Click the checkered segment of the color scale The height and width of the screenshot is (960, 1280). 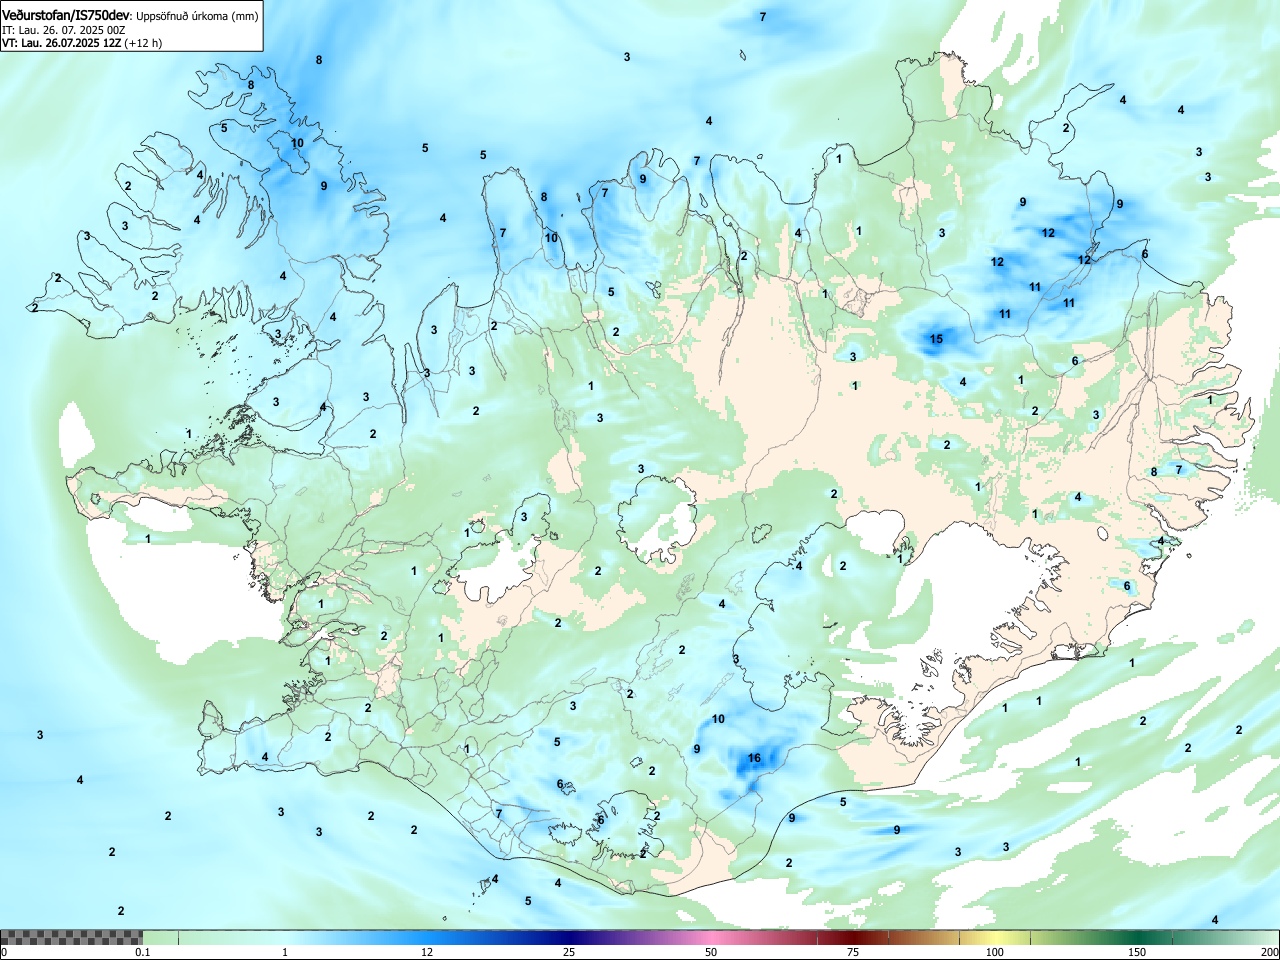coord(72,938)
